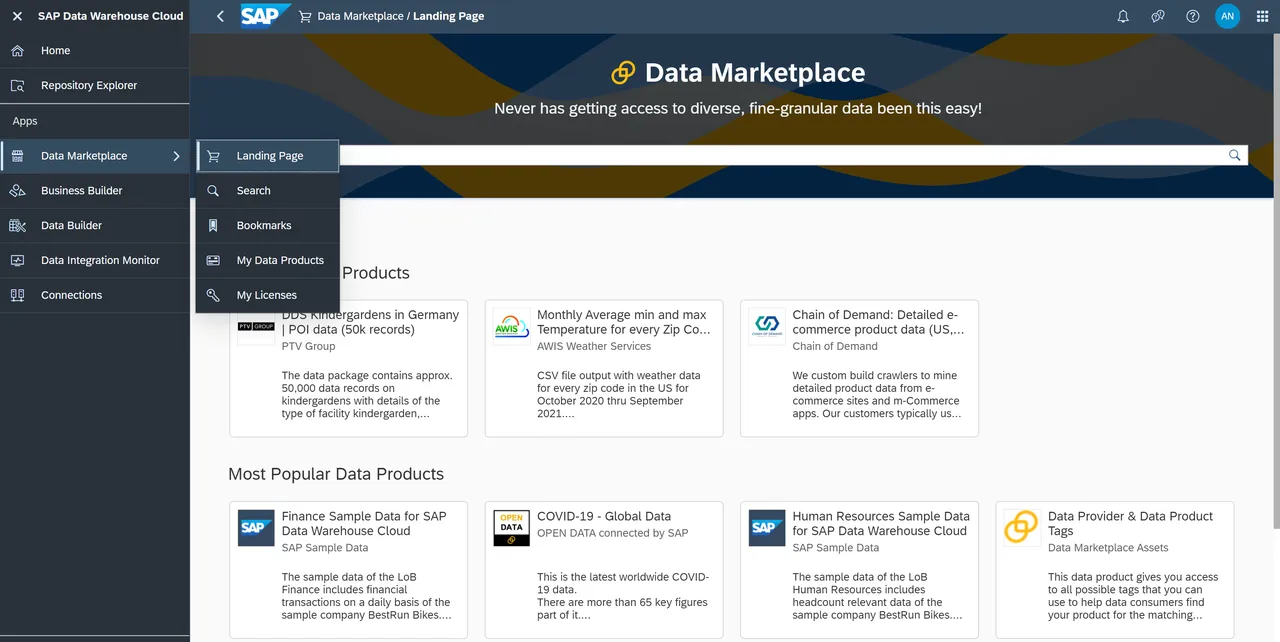
Task: Open the Connections icon
Action: point(17,296)
